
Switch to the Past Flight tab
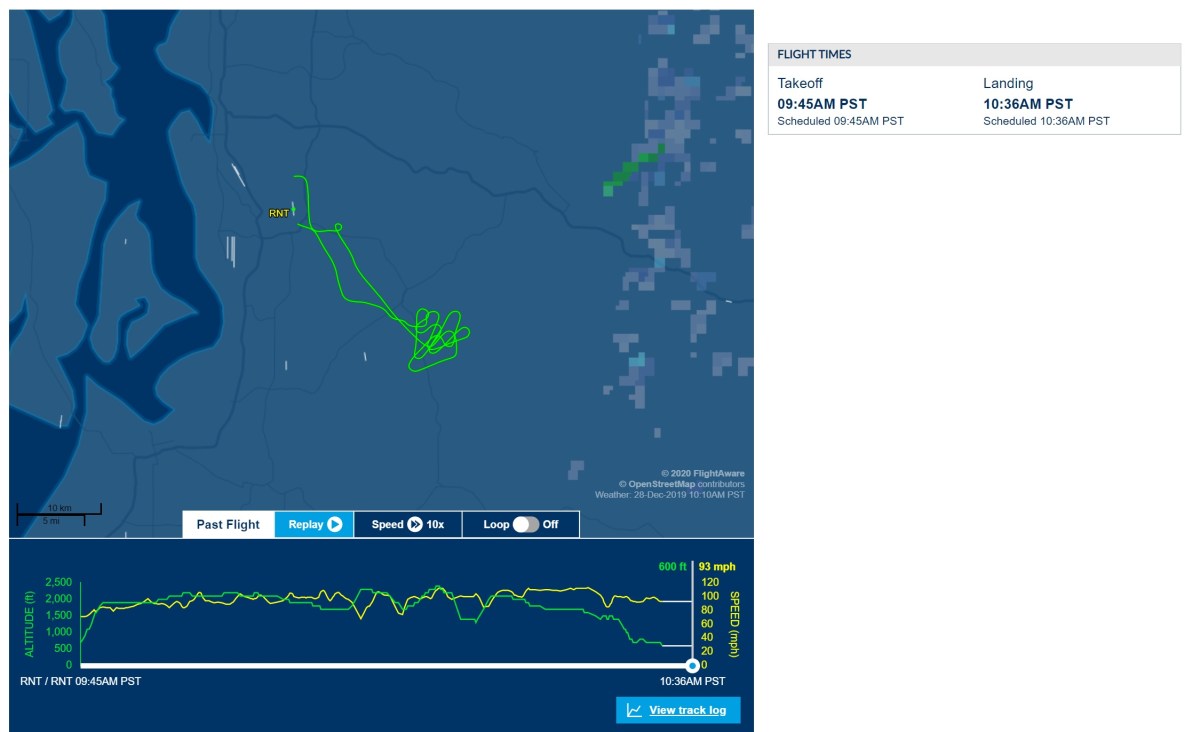(x=228, y=524)
